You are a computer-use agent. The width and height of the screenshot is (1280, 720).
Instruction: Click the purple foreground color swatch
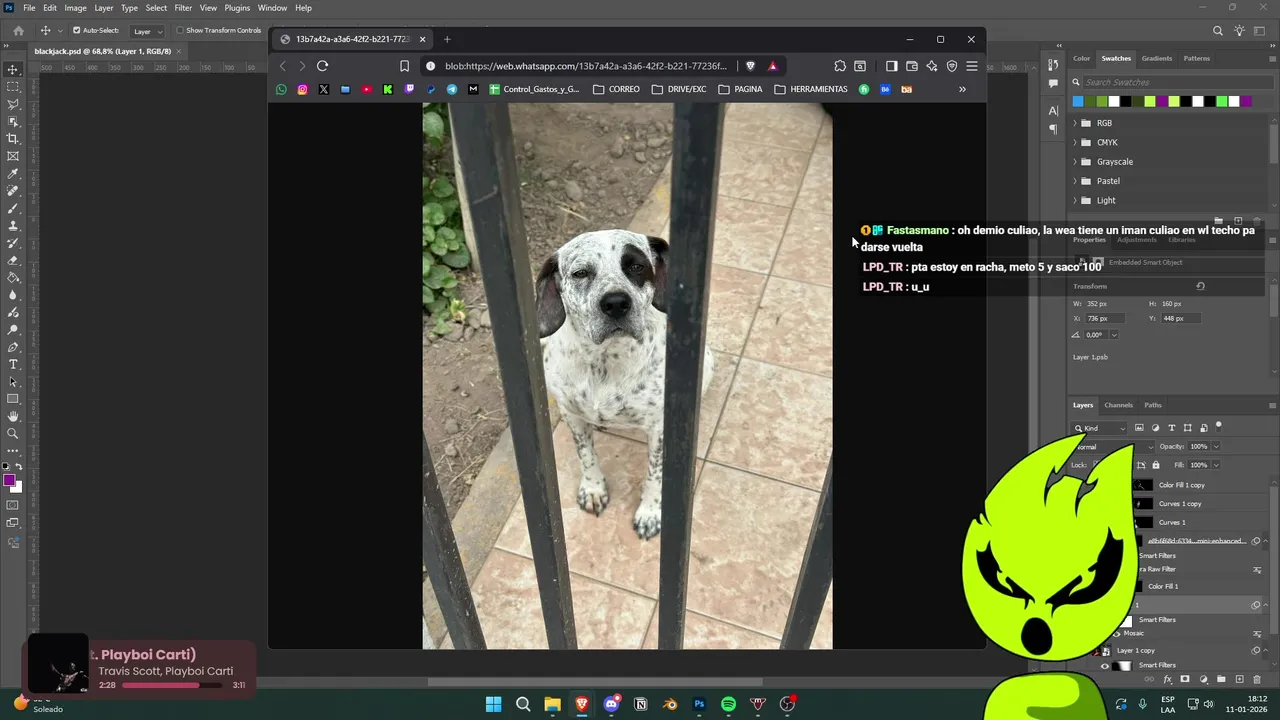coord(9,480)
